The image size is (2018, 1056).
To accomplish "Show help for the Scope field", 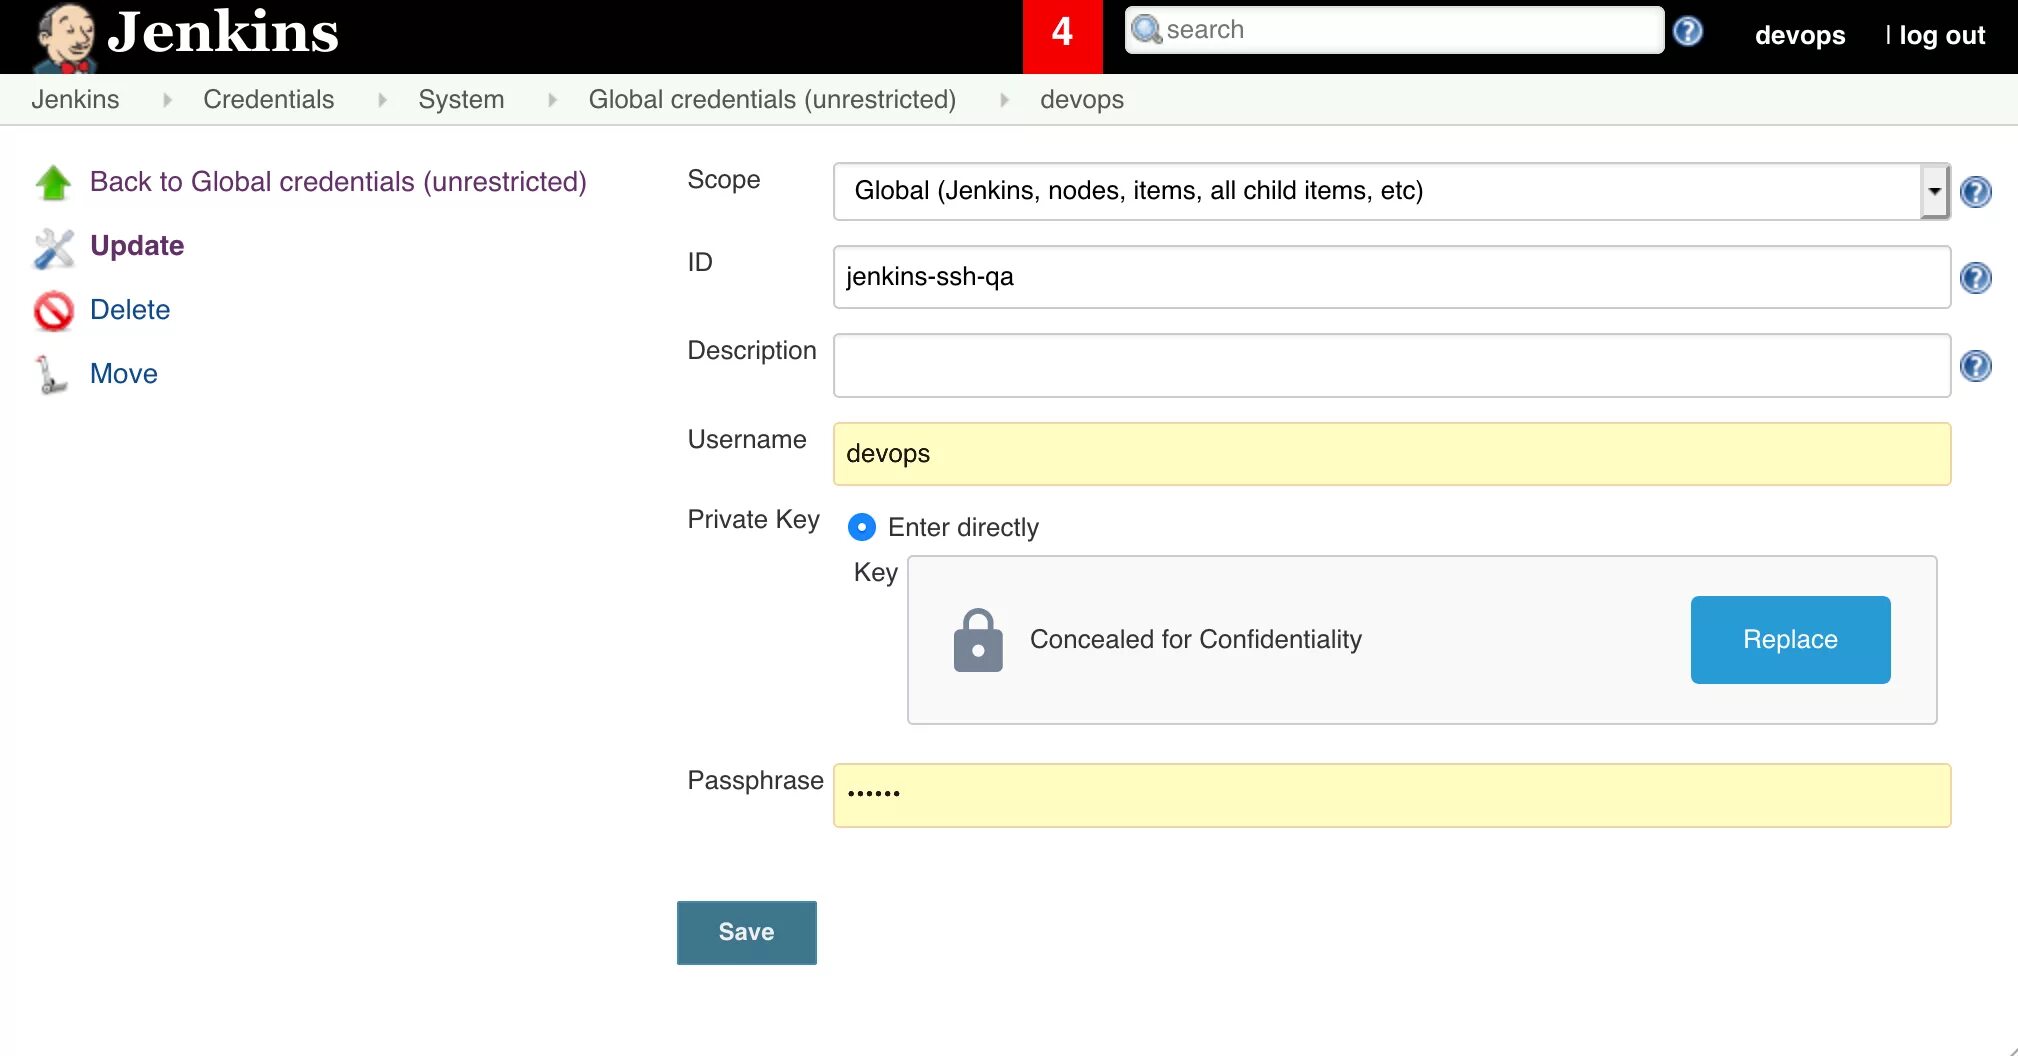I will pos(1975,192).
